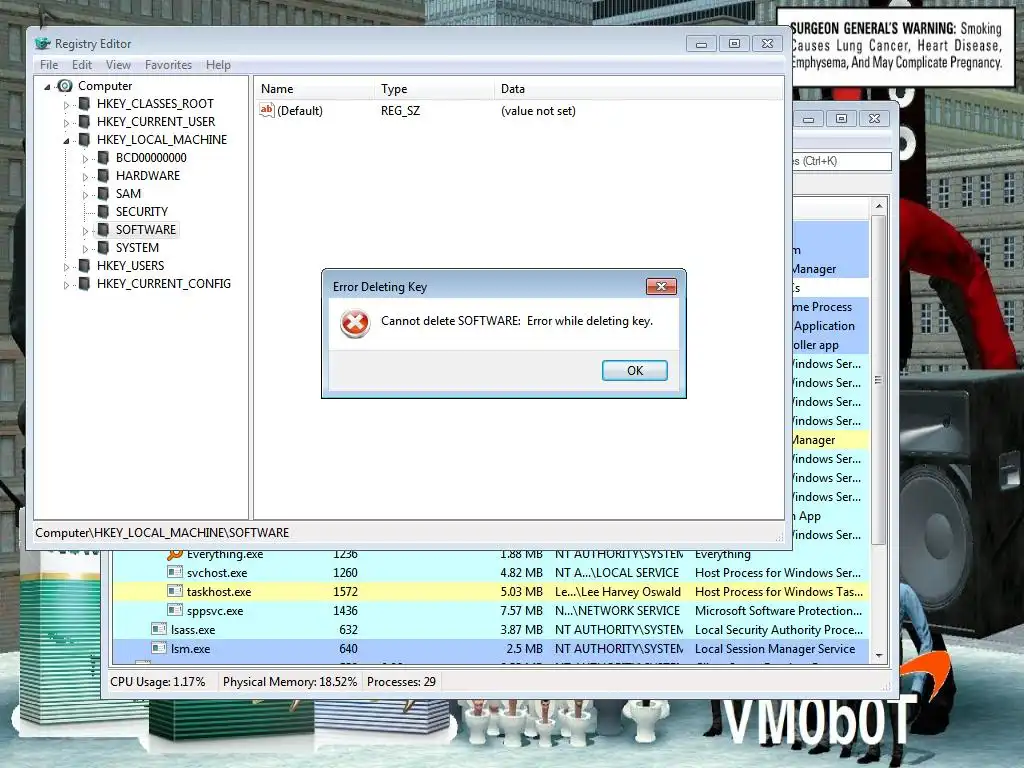Click the (value not set) data cell

click(x=538, y=110)
